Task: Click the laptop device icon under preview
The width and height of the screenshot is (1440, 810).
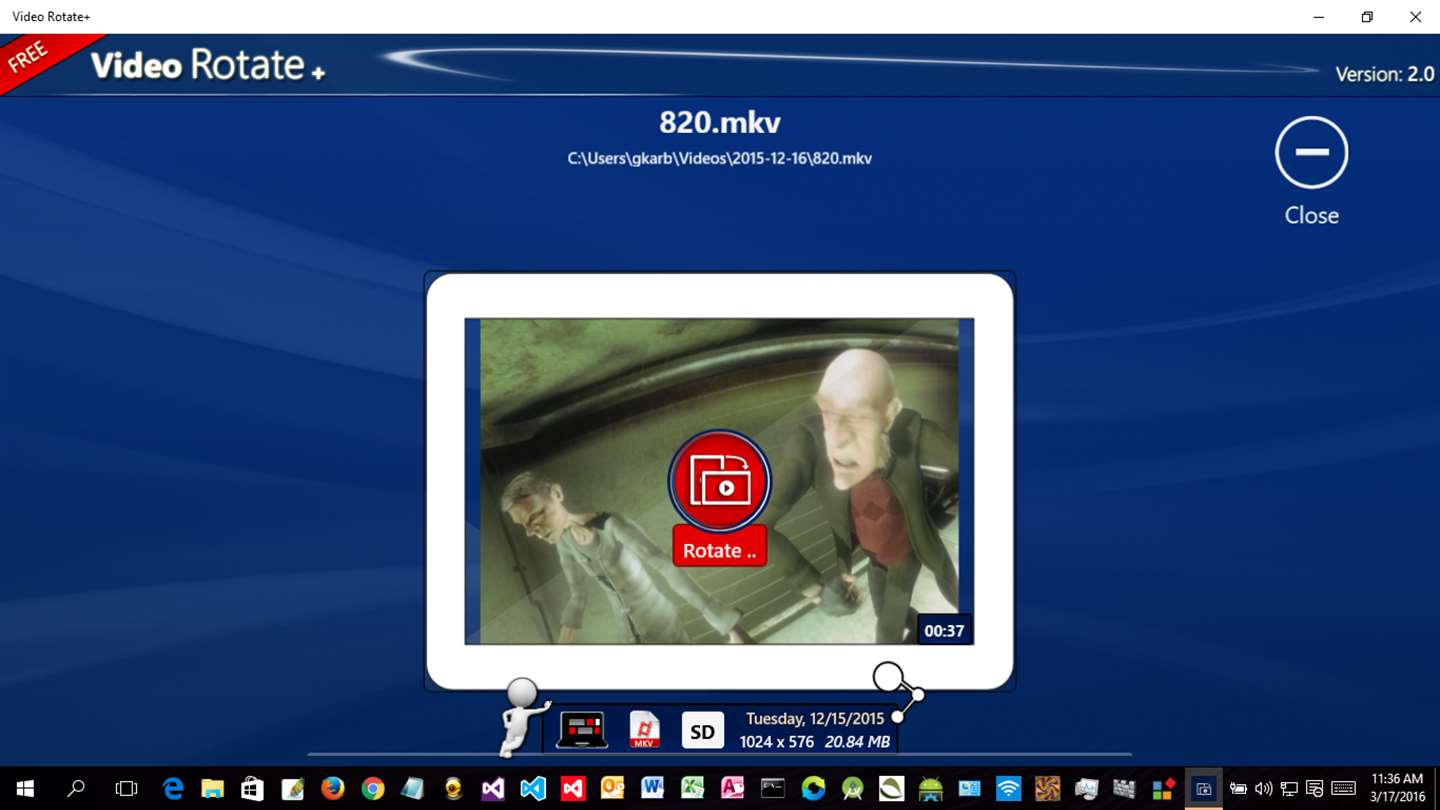Action: [x=582, y=730]
